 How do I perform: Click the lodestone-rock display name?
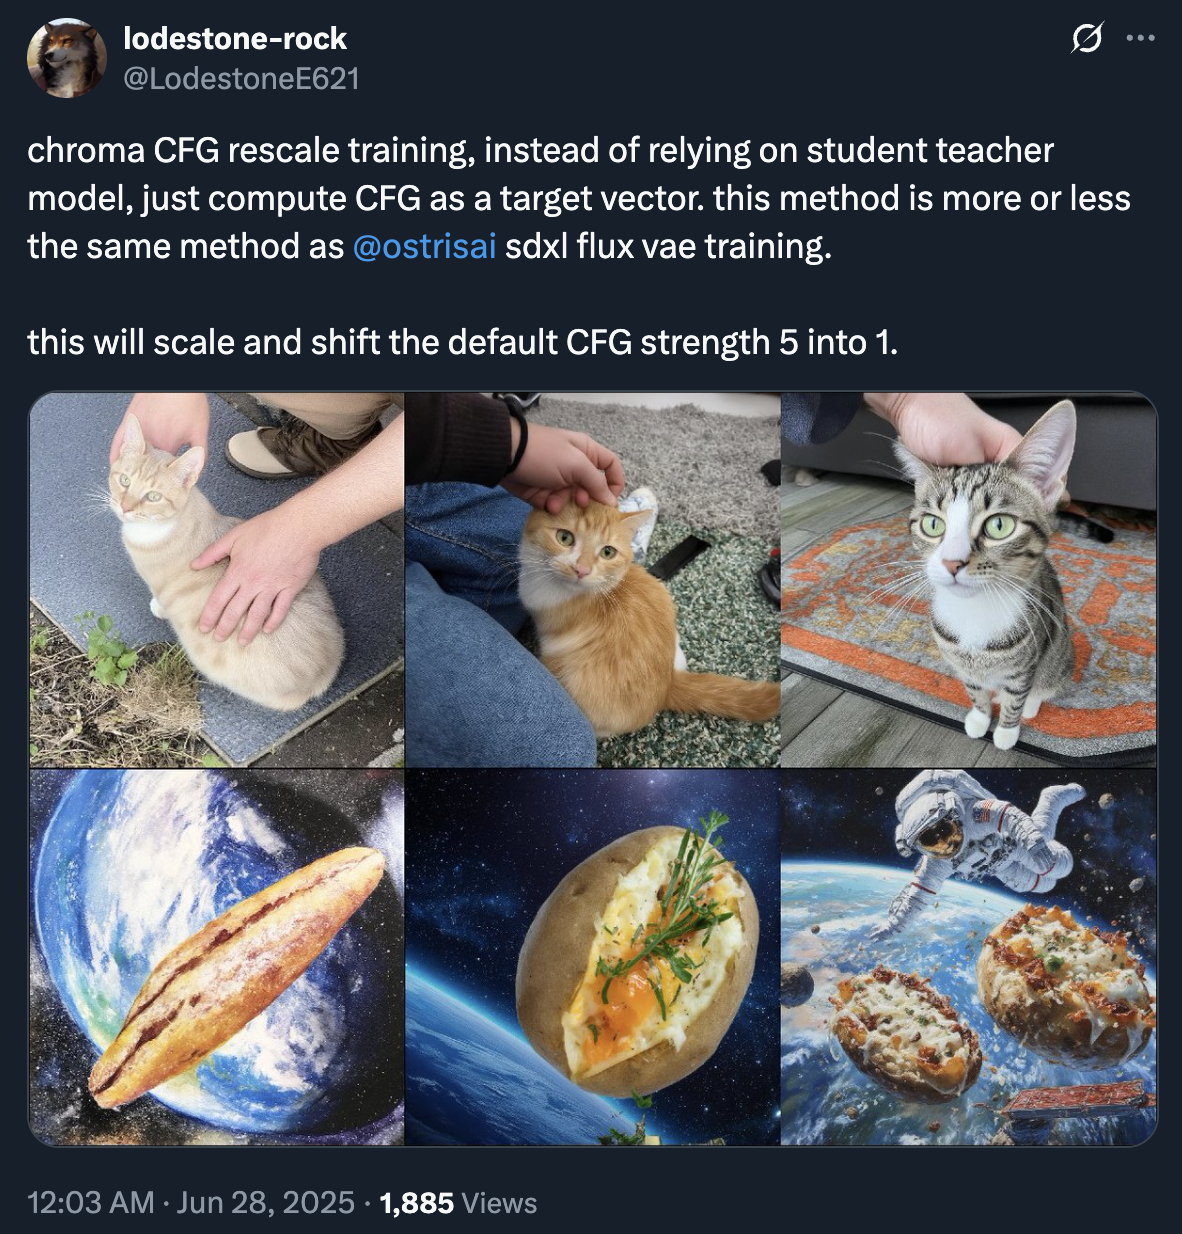[x=235, y=38]
